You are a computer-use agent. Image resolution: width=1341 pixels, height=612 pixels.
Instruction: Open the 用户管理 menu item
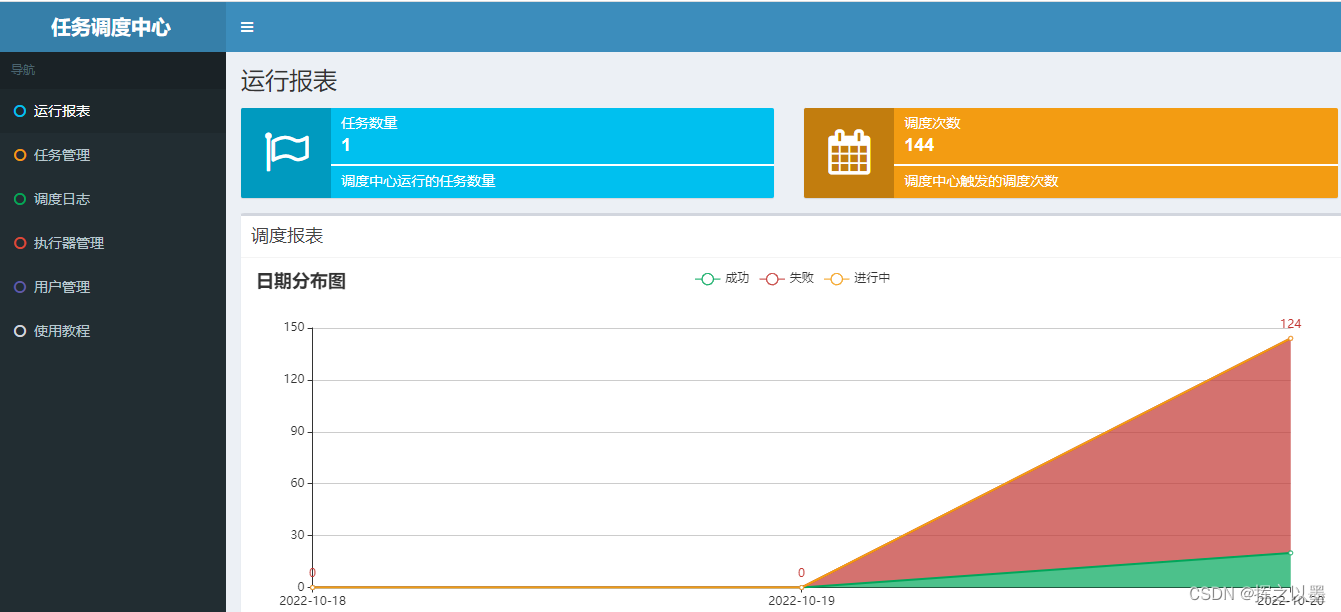[x=113, y=287]
